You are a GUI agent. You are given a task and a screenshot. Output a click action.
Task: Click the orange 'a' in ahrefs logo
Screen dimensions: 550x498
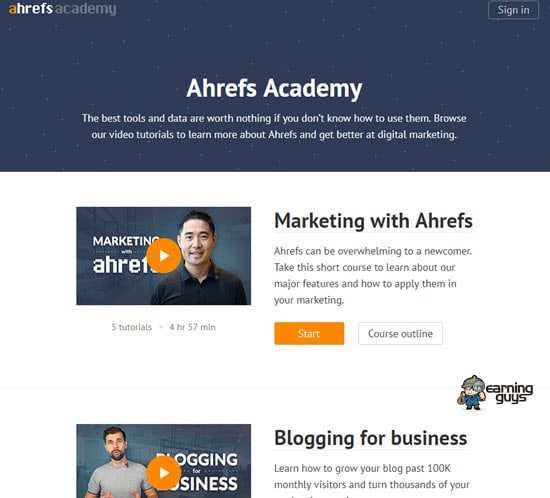pos(13,9)
